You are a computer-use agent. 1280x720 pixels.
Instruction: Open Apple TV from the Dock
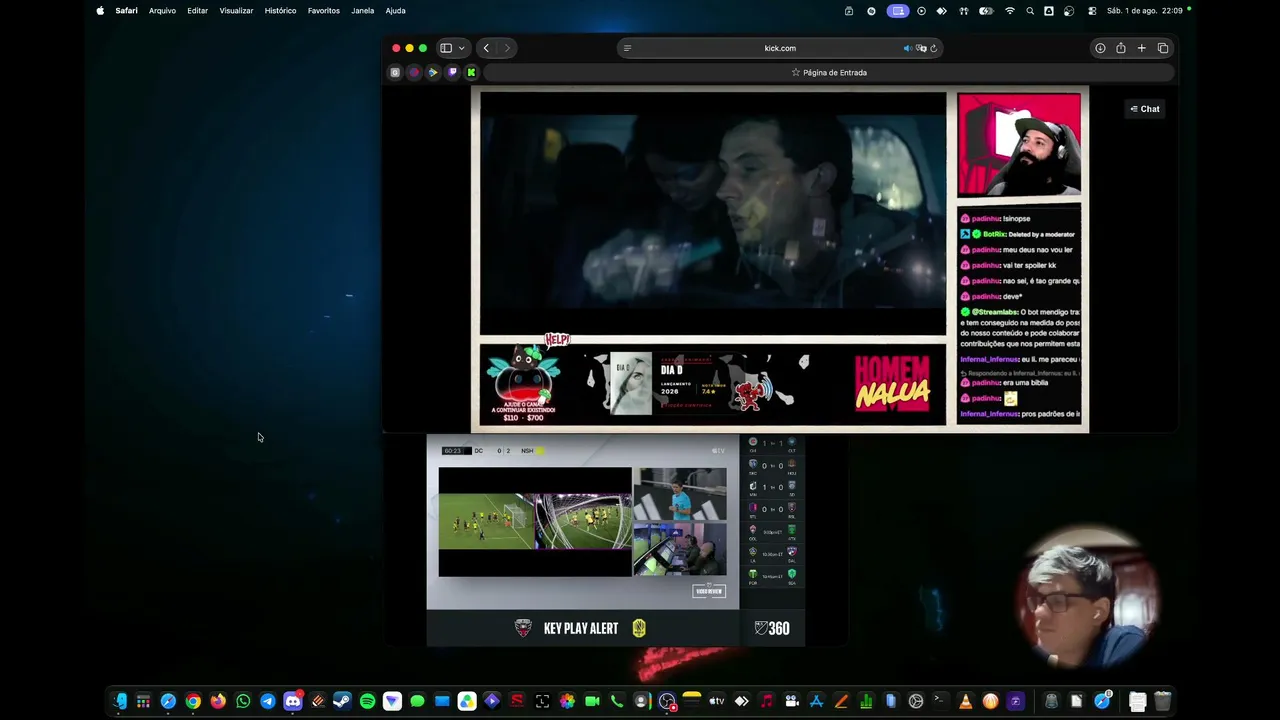(x=716, y=701)
